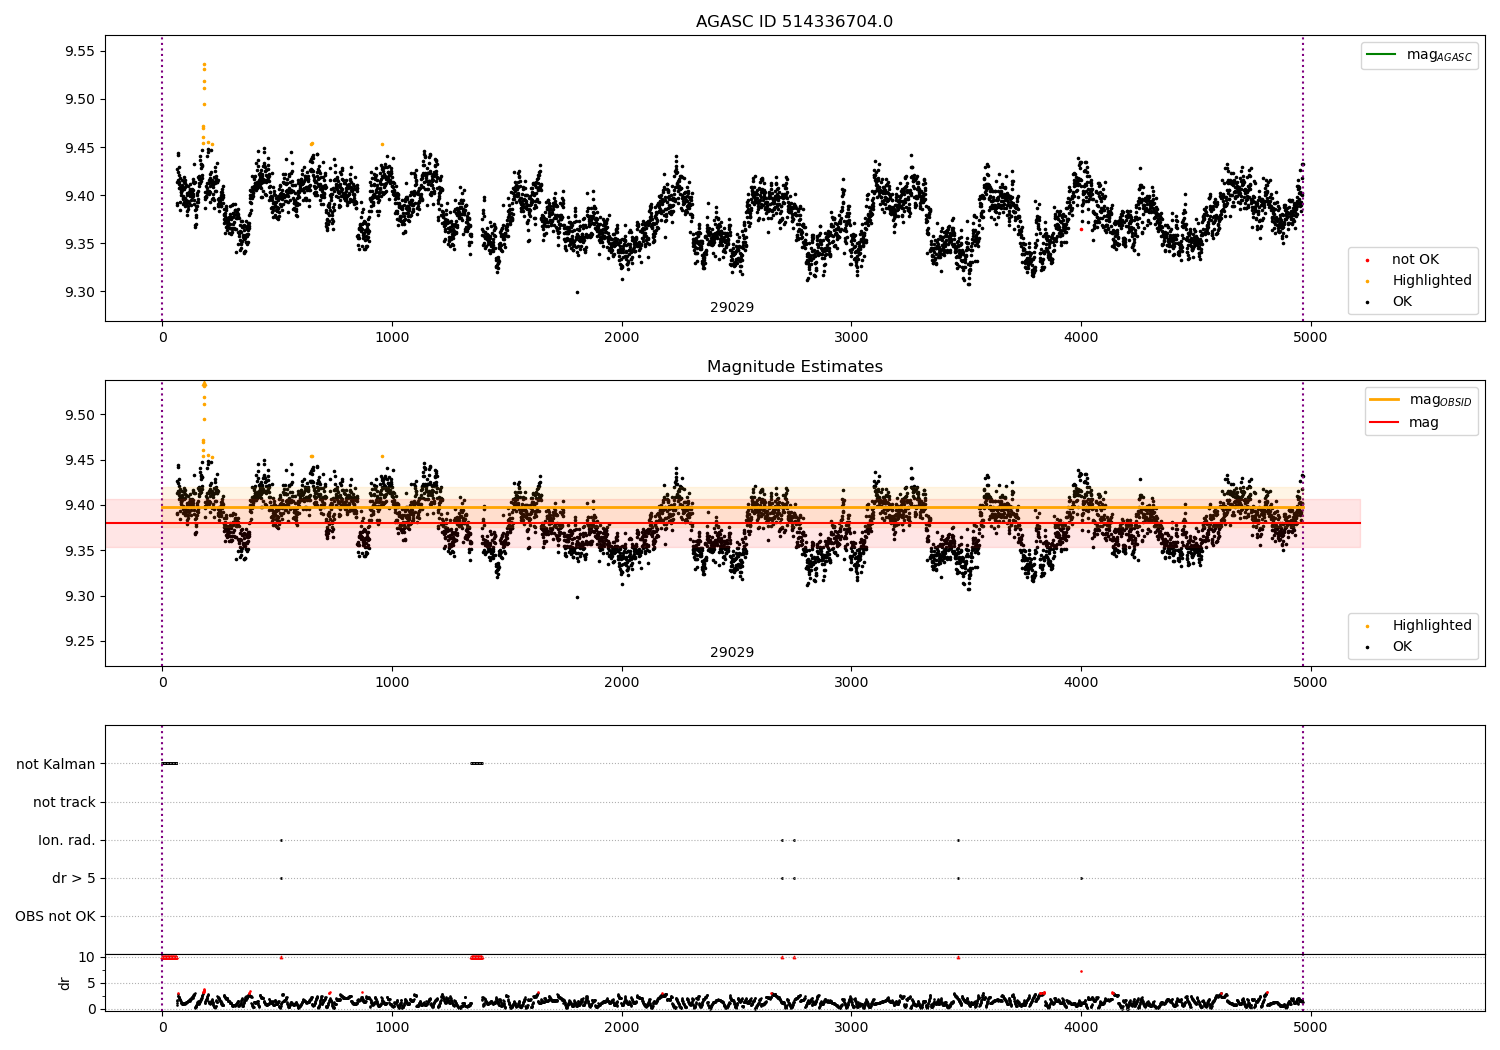1500x1050 pixels.
Task: Click the lone low outlier near 1800 in top plot
Action: [577, 292]
